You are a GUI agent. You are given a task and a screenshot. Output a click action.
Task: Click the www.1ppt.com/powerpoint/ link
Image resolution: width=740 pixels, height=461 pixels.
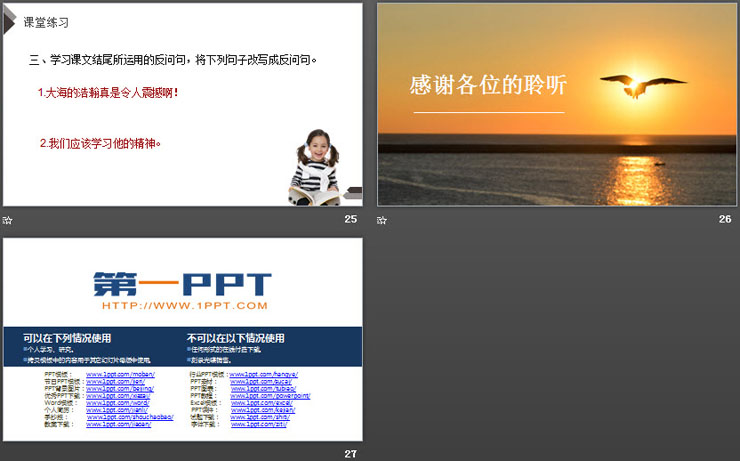coord(270,396)
